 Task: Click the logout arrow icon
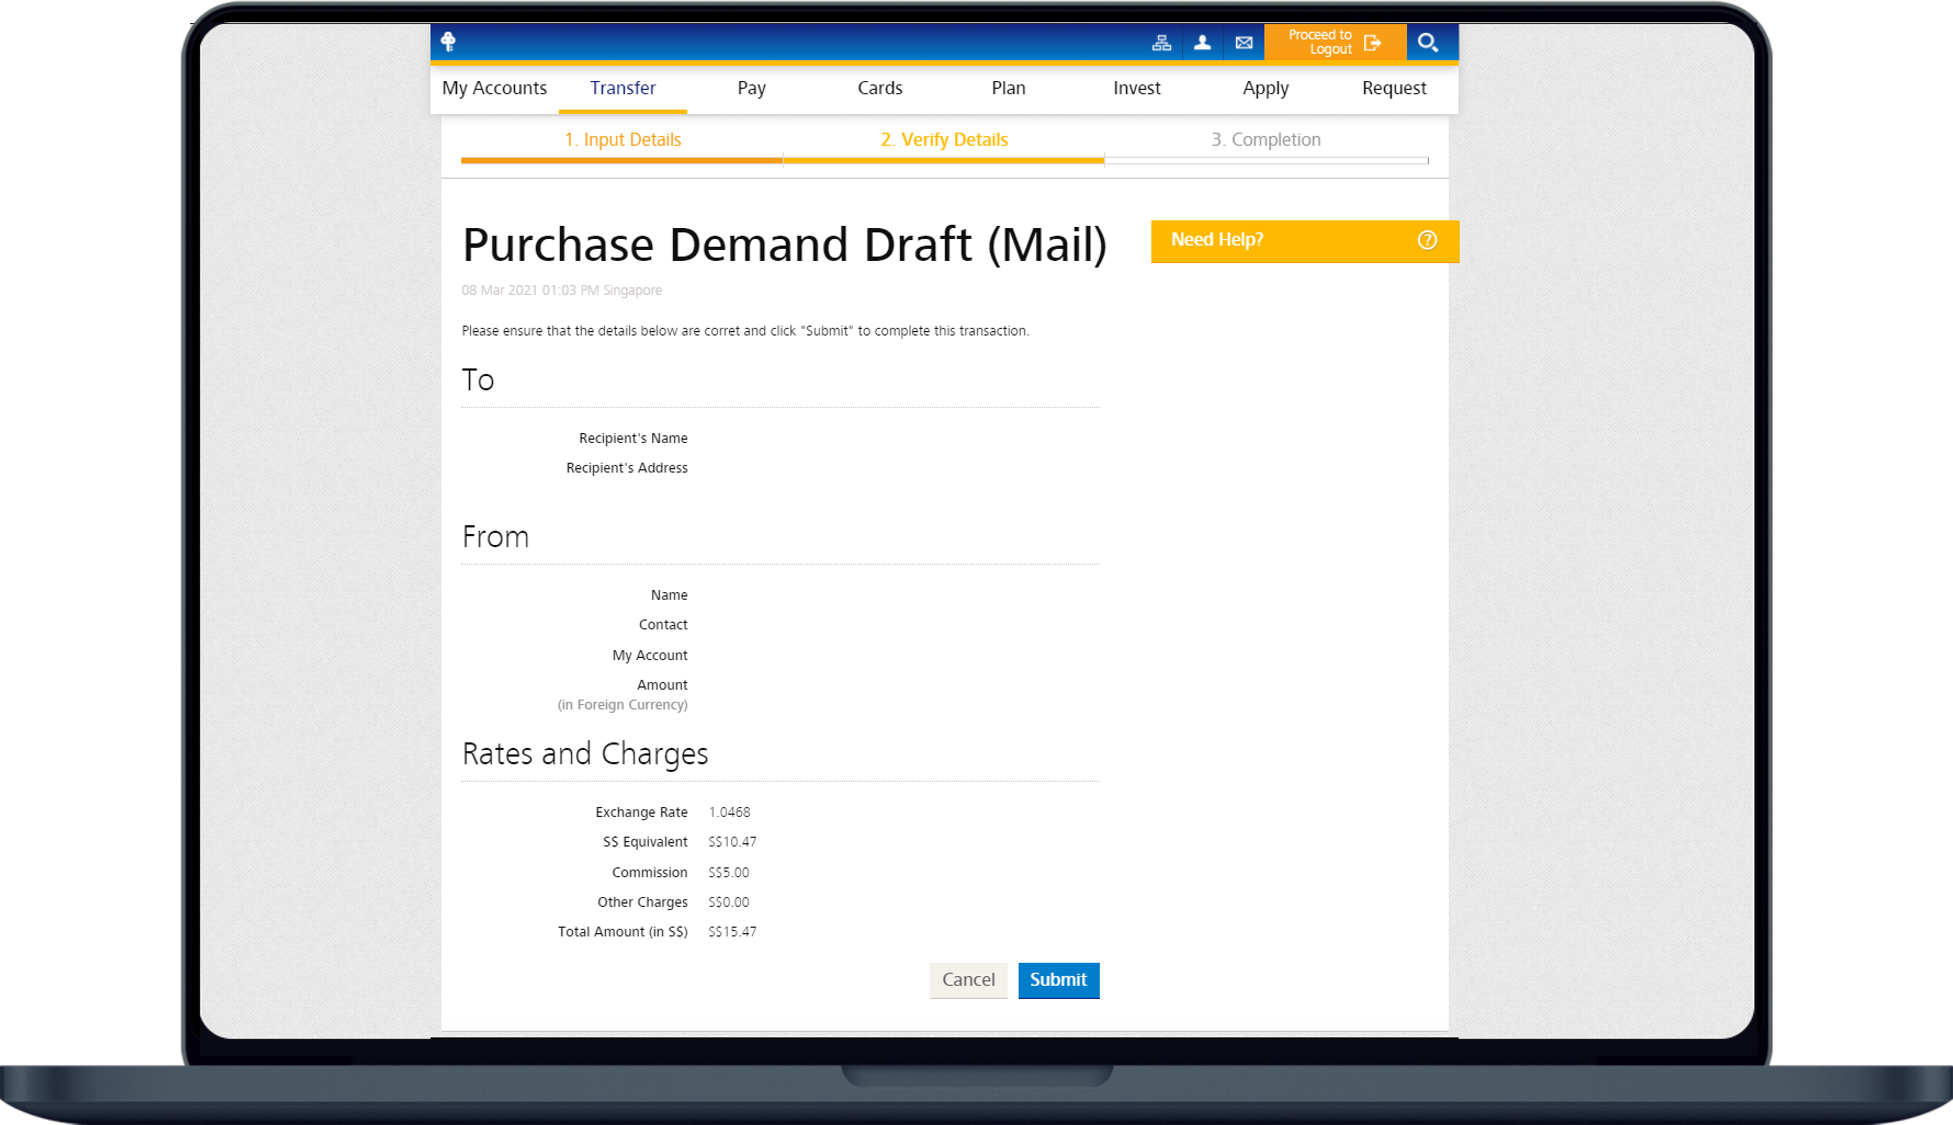point(1373,43)
